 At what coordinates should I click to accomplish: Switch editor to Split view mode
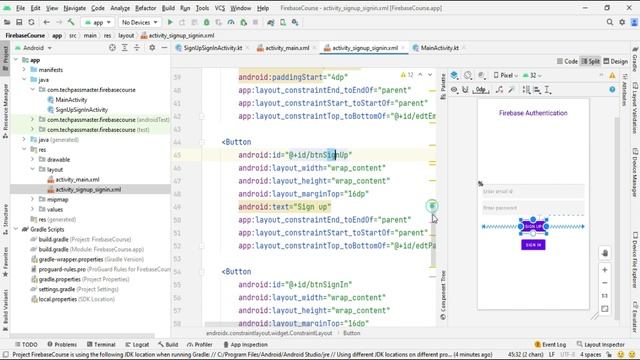pyautogui.click(x=591, y=61)
